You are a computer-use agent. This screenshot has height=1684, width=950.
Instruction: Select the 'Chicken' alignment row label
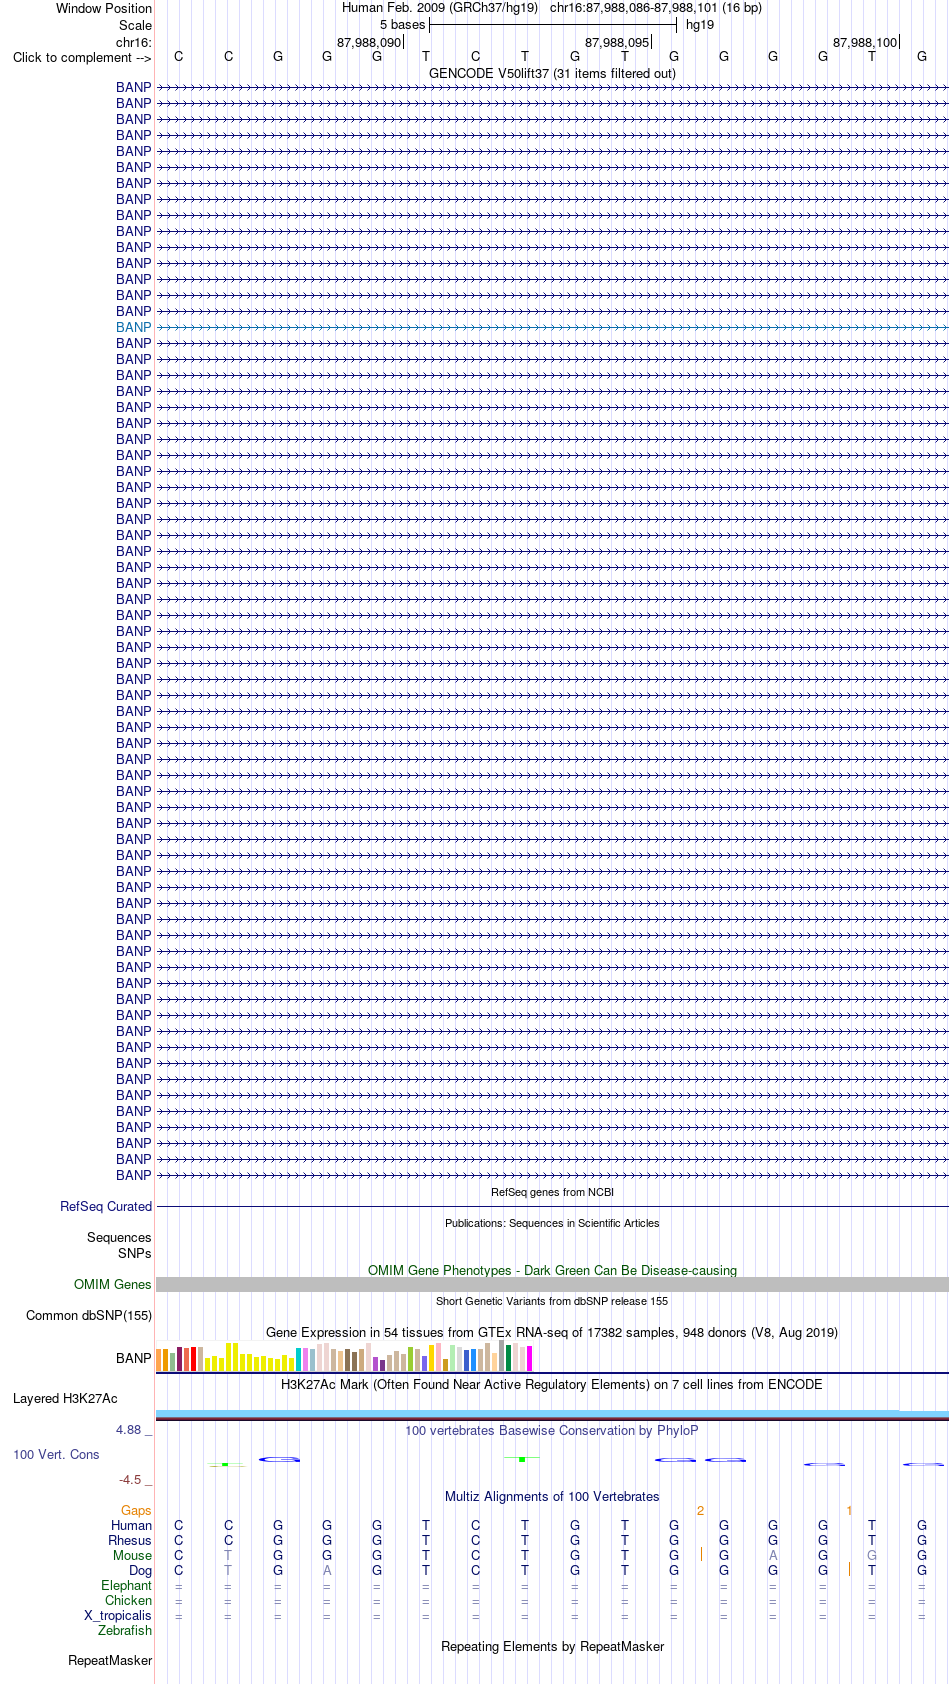point(128,1601)
